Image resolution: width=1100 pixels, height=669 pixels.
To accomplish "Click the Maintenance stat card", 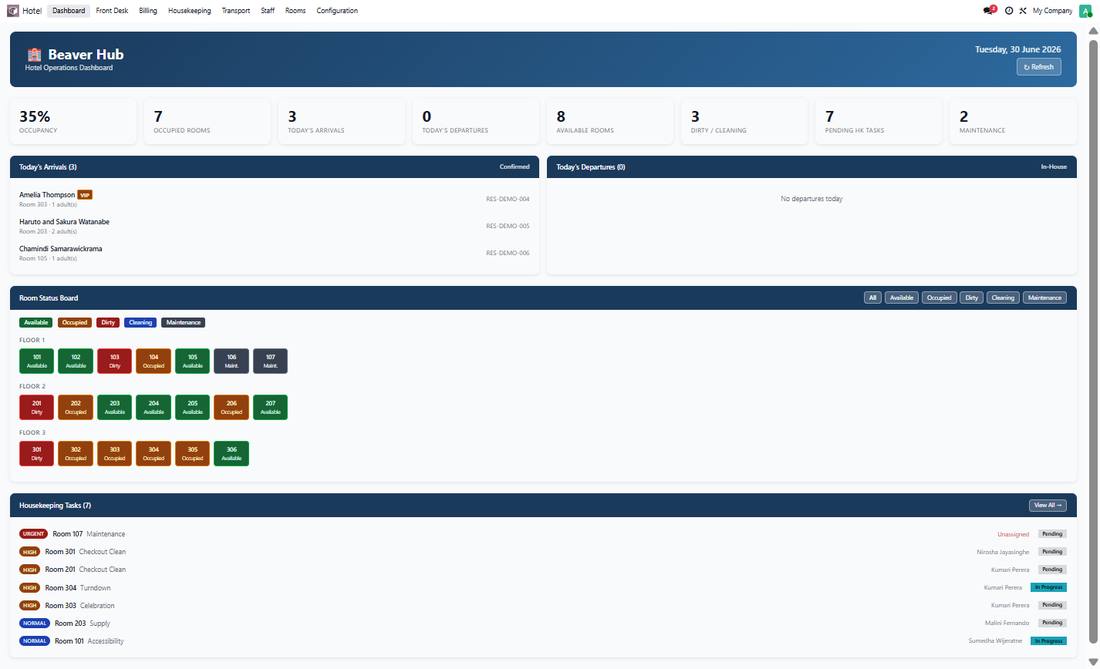I will click(1013, 121).
